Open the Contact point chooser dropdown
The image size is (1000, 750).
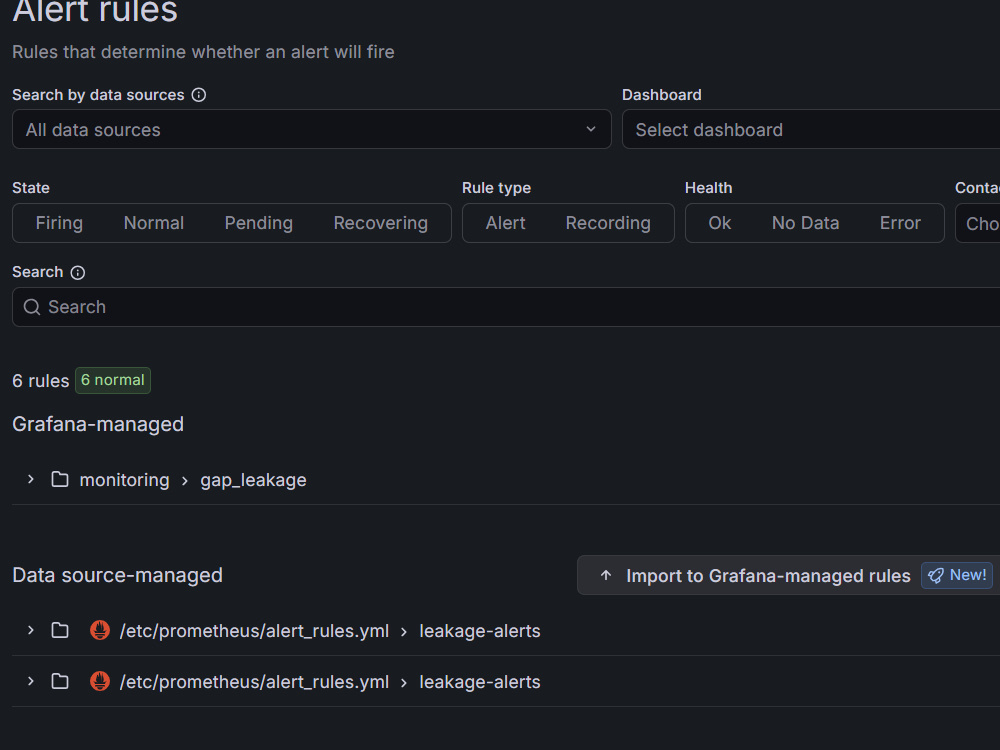(978, 223)
